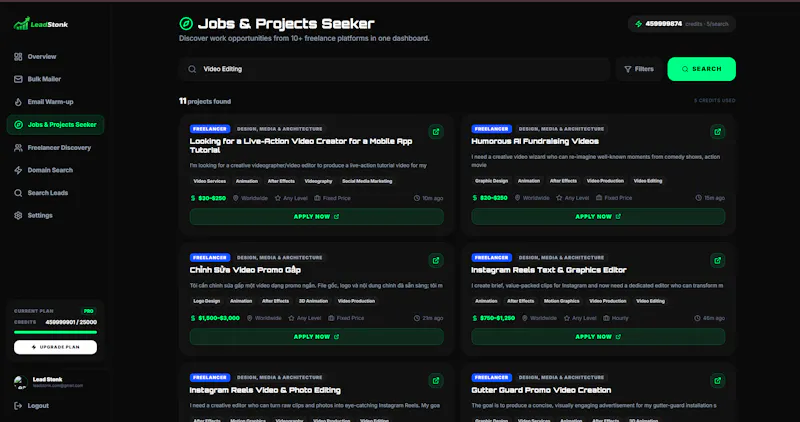Screen dimensions: 800x422
Task: Click the Upgrade Plan button
Action: click(55, 347)
